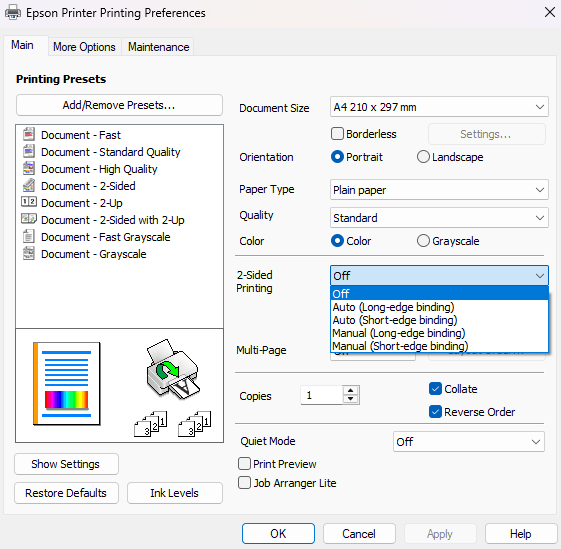The height and width of the screenshot is (549, 561).
Task: Click the Document - 2-Sided preset icon
Action: (x=29, y=185)
